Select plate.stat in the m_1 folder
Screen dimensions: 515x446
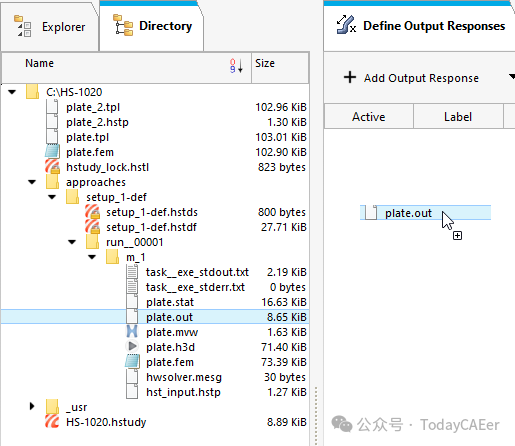pyautogui.click(x=170, y=302)
